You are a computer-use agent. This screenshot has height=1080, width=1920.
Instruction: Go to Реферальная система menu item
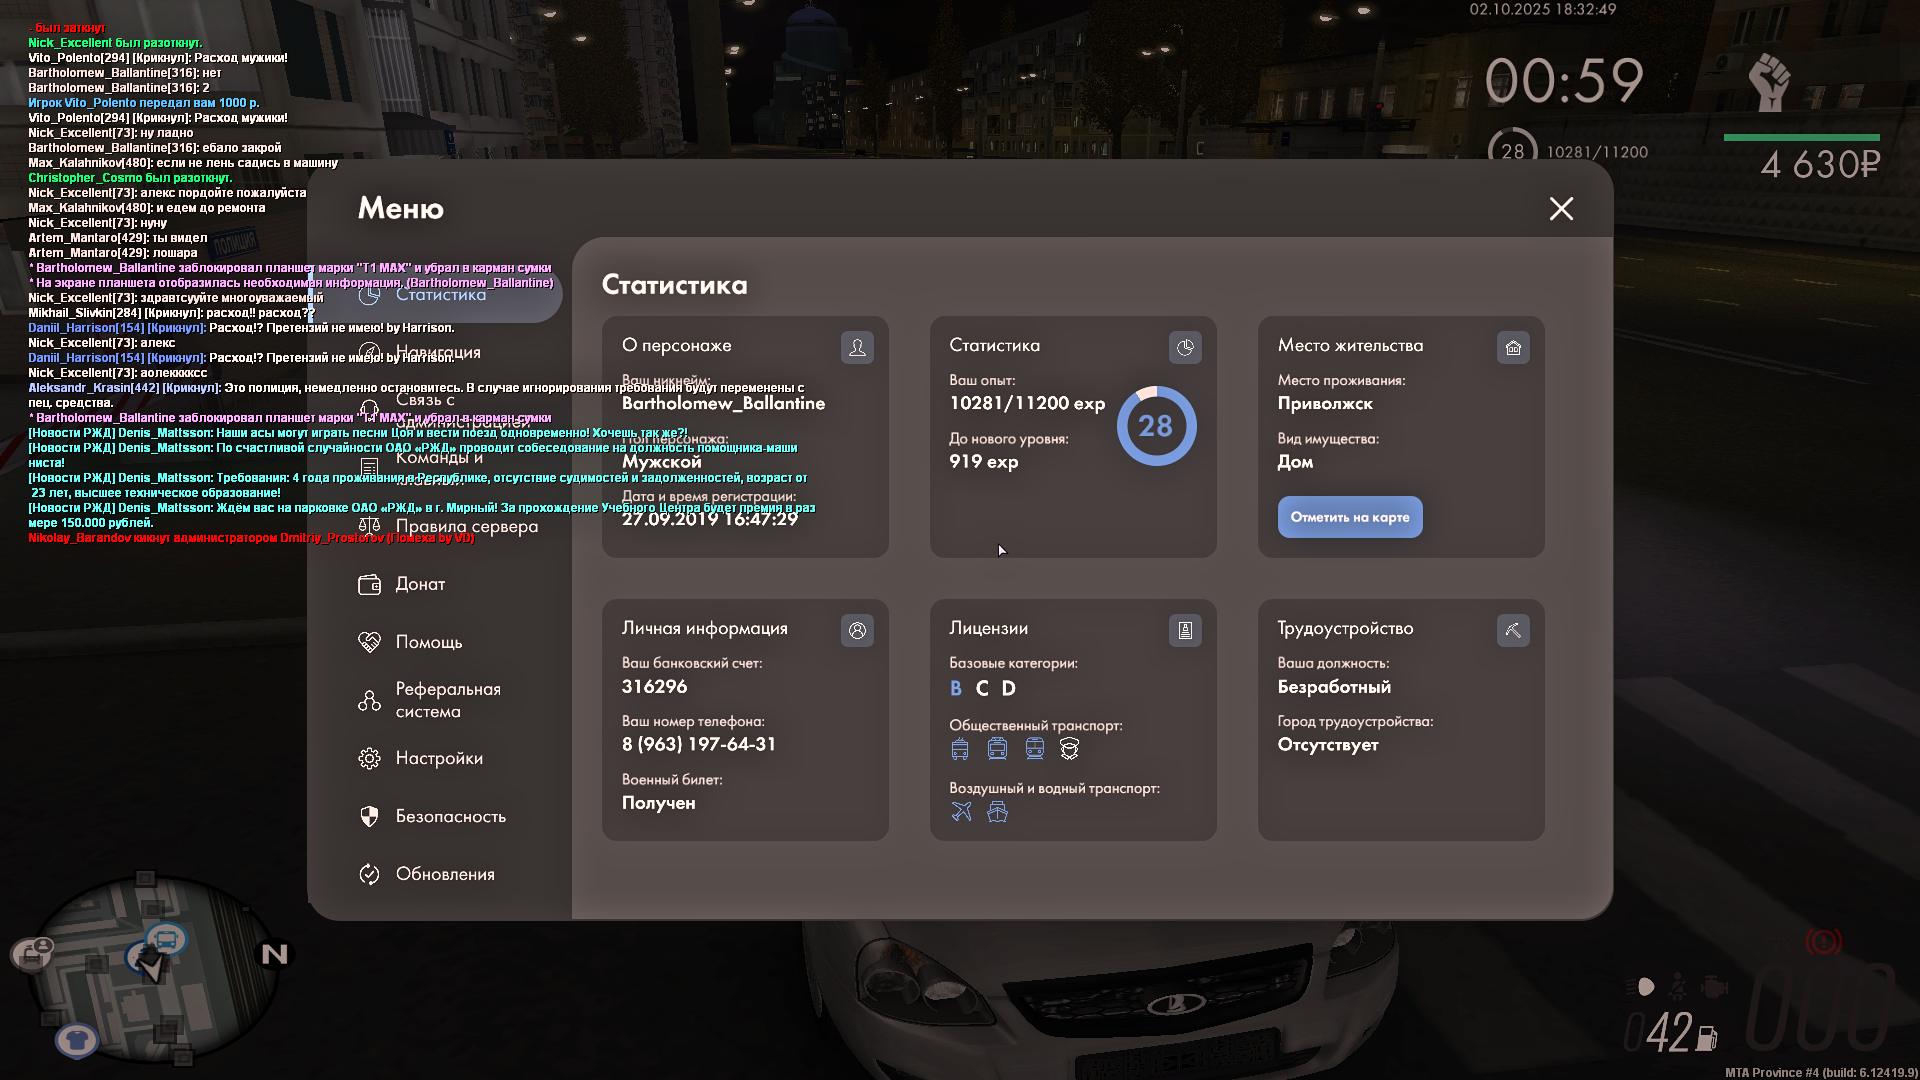coord(447,700)
